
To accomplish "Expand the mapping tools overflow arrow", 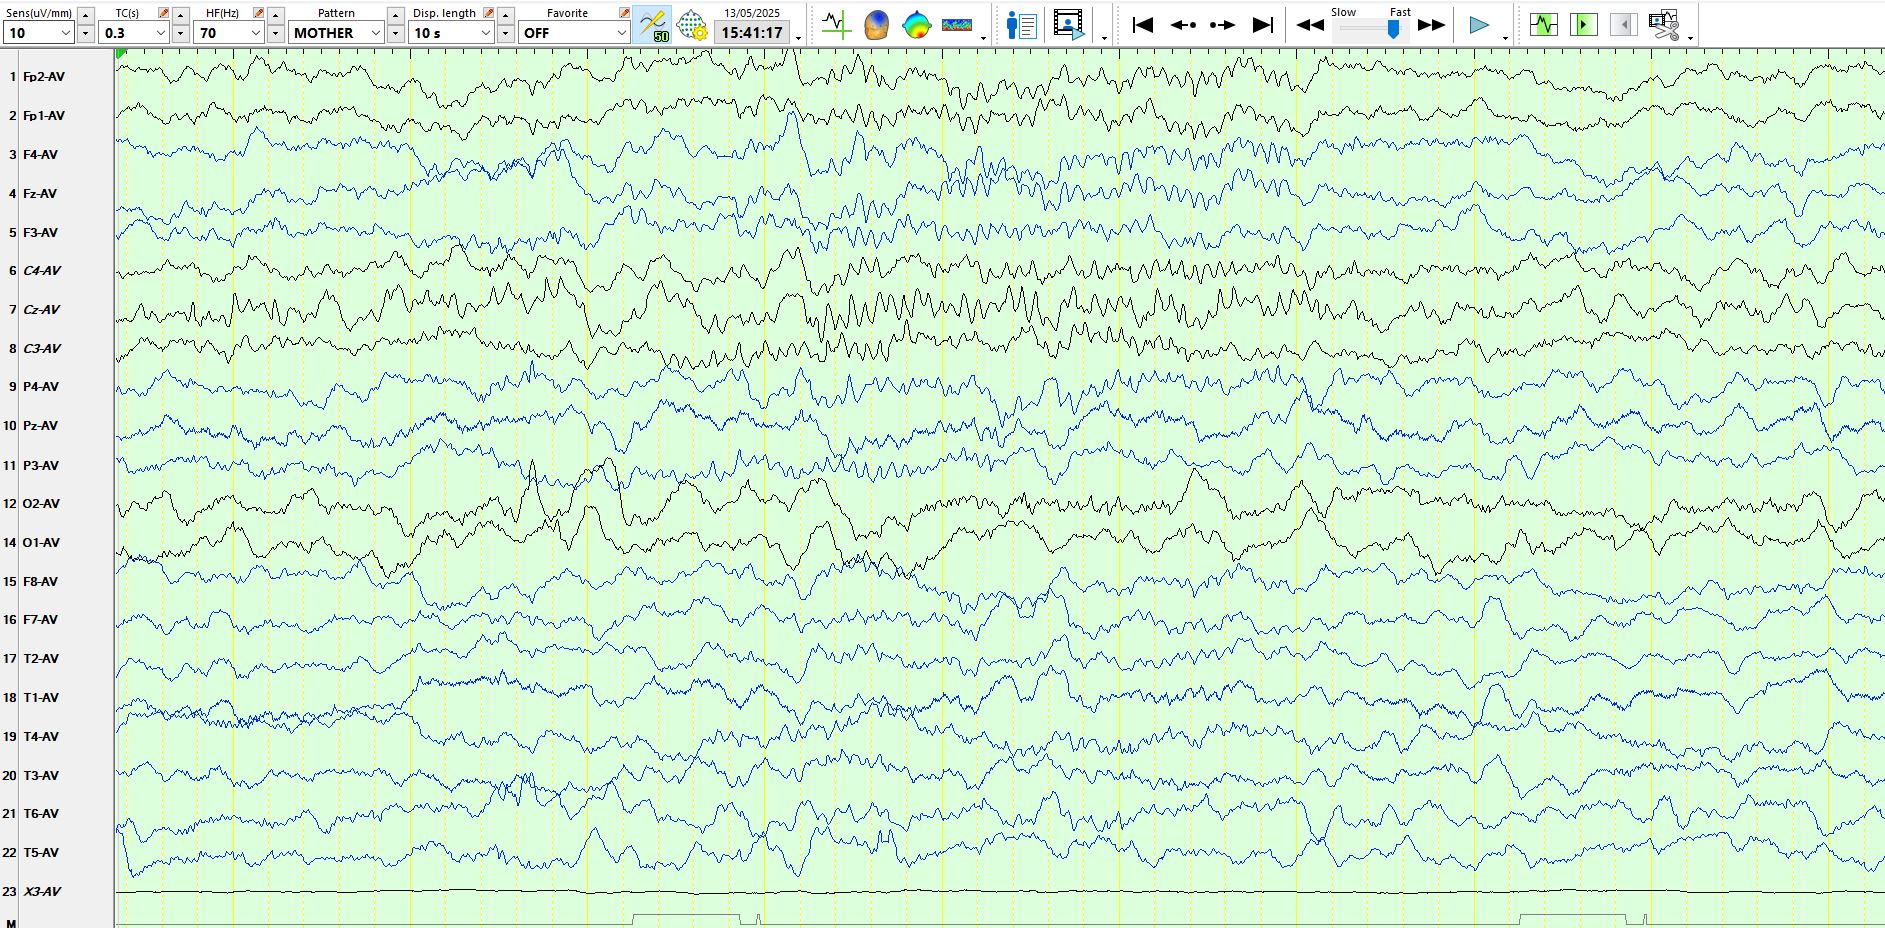I will (x=984, y=38).
